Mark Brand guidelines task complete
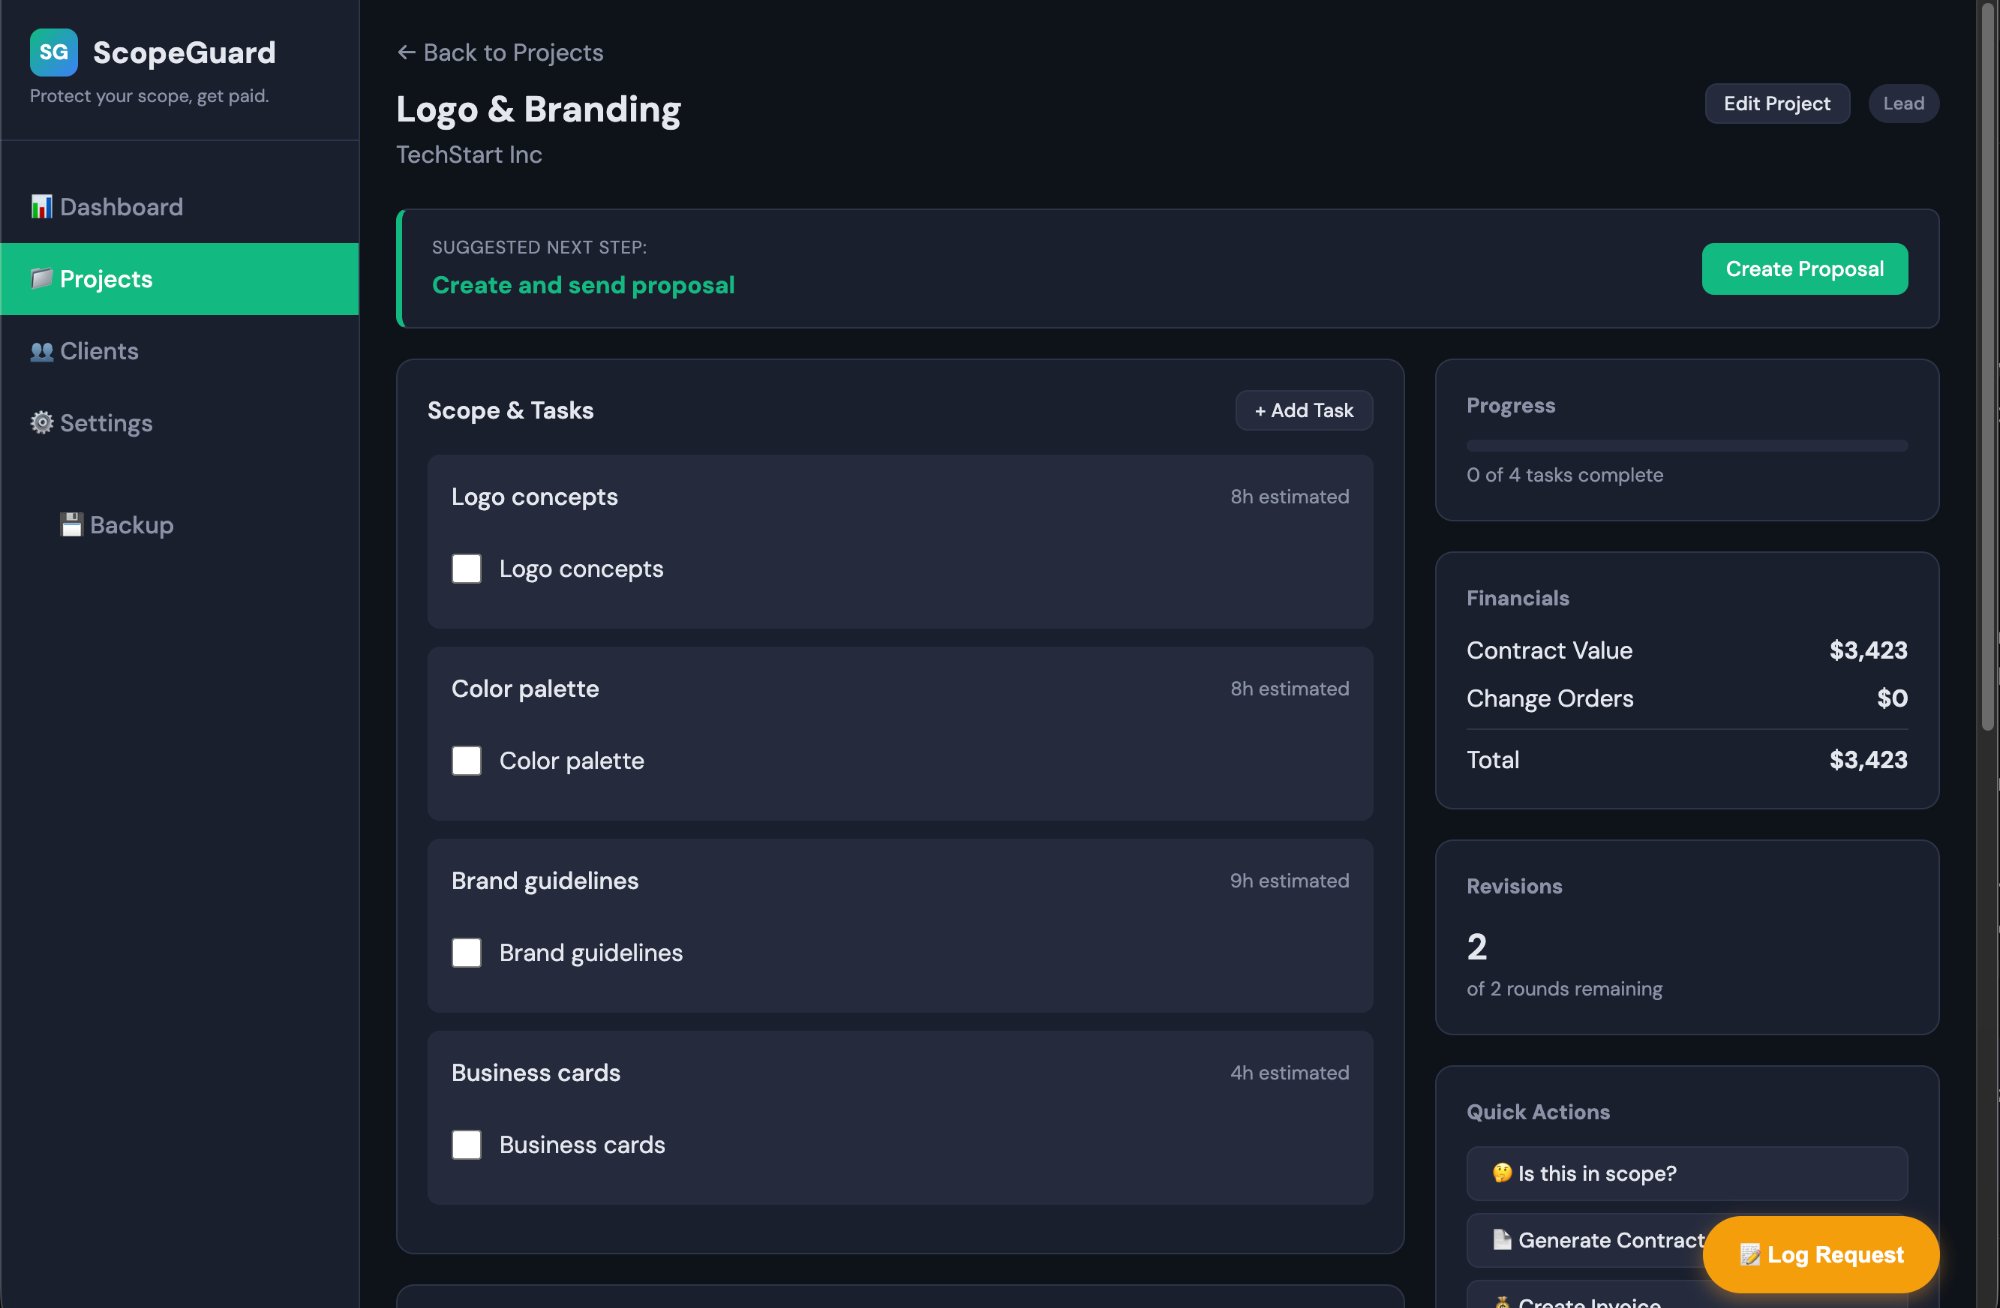Viewport: 2000px width, 1308px height. point(466,953)
